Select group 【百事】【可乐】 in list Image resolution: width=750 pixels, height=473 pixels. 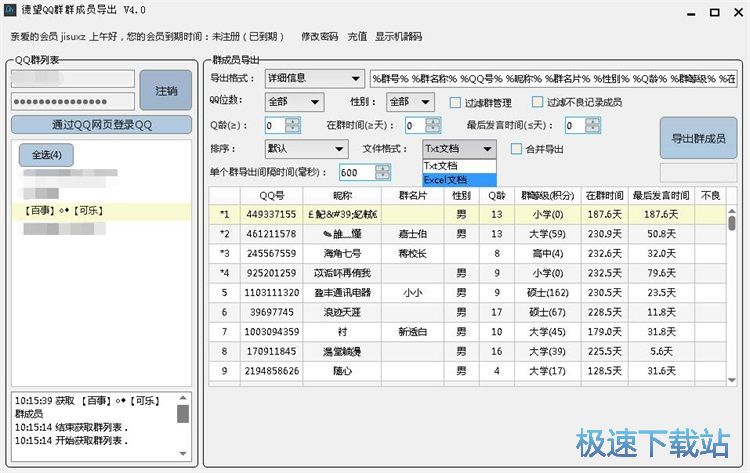point(101,211)
